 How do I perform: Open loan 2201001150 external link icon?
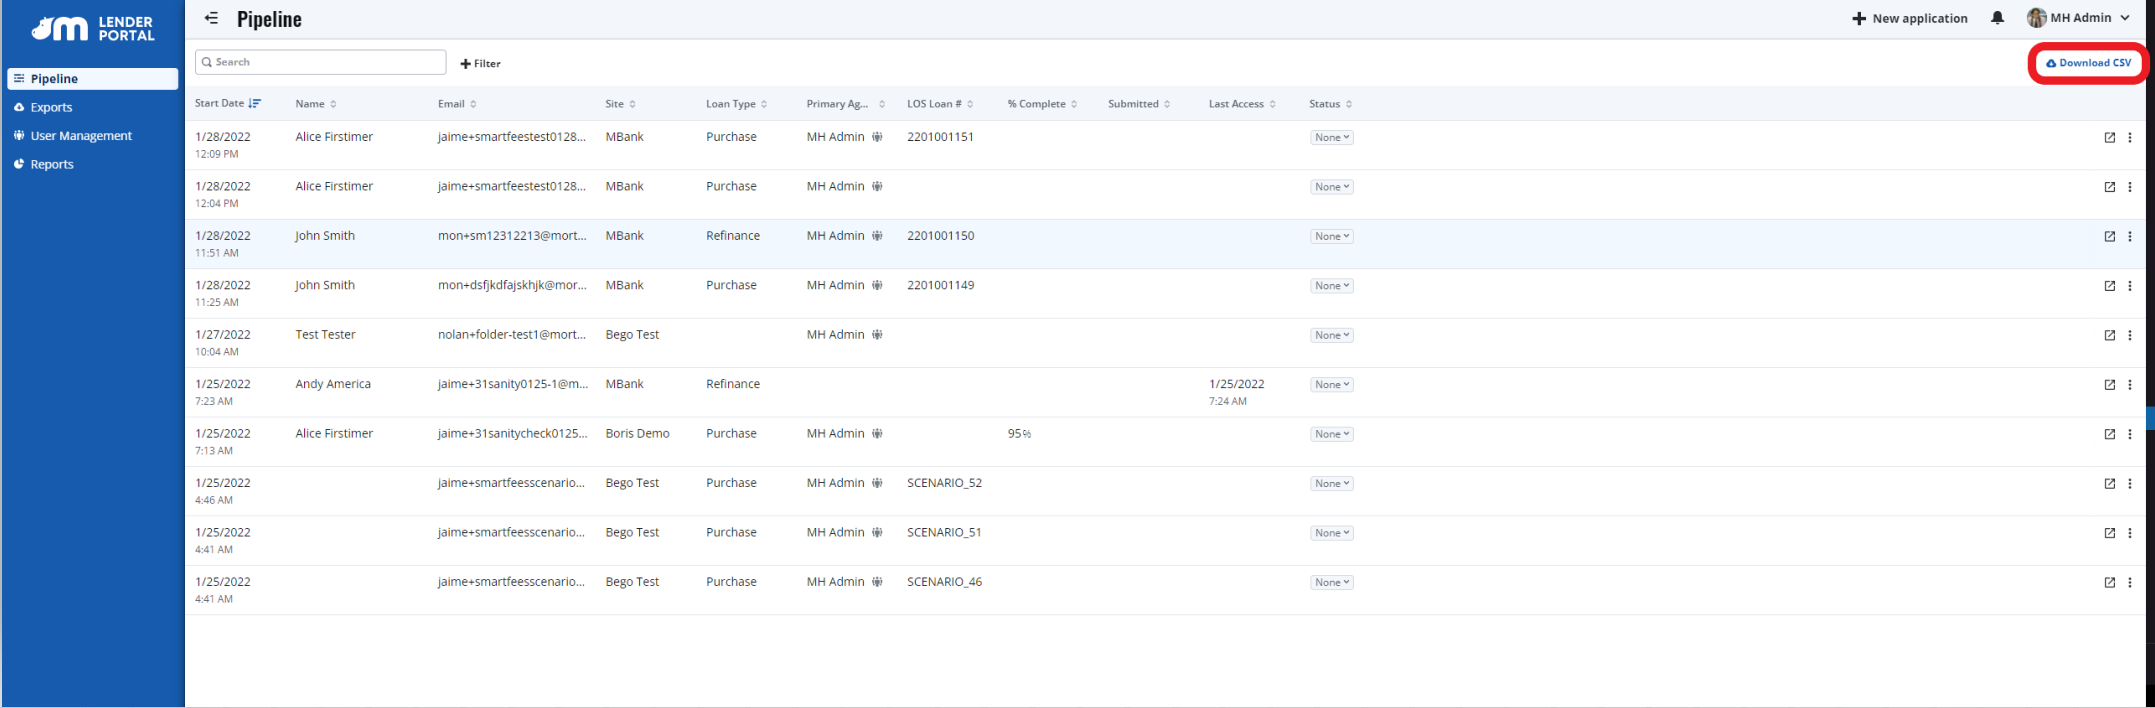(2110, 237)
